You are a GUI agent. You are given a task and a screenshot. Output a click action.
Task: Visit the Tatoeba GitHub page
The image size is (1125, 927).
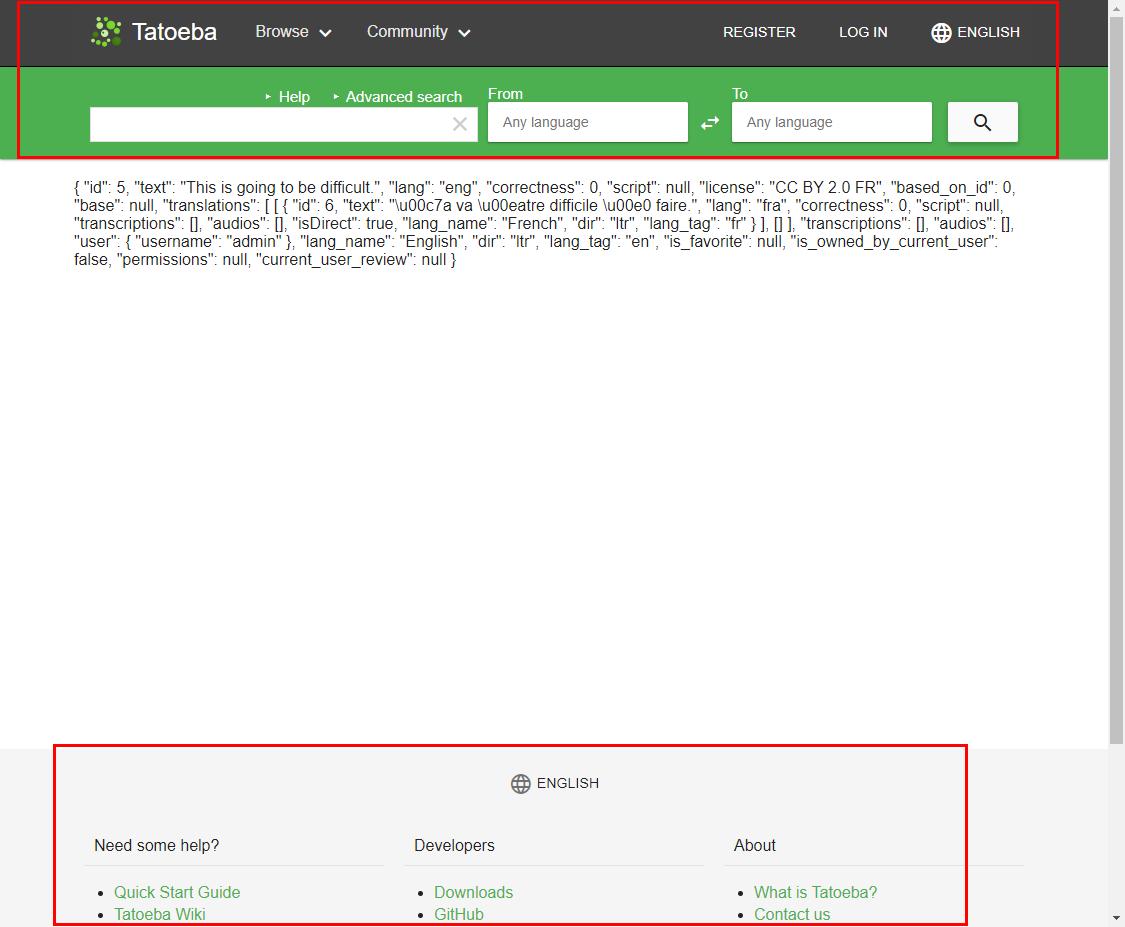click(459, 914)
